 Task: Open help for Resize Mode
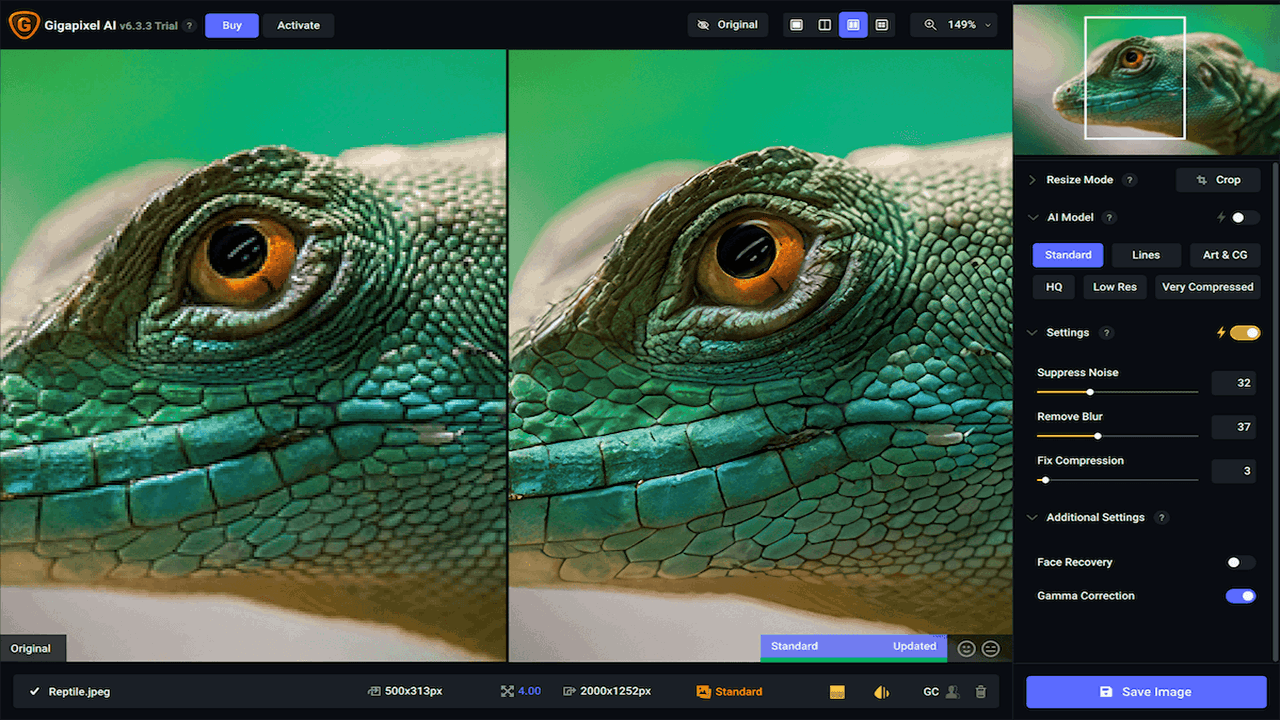click(1130, 180)
